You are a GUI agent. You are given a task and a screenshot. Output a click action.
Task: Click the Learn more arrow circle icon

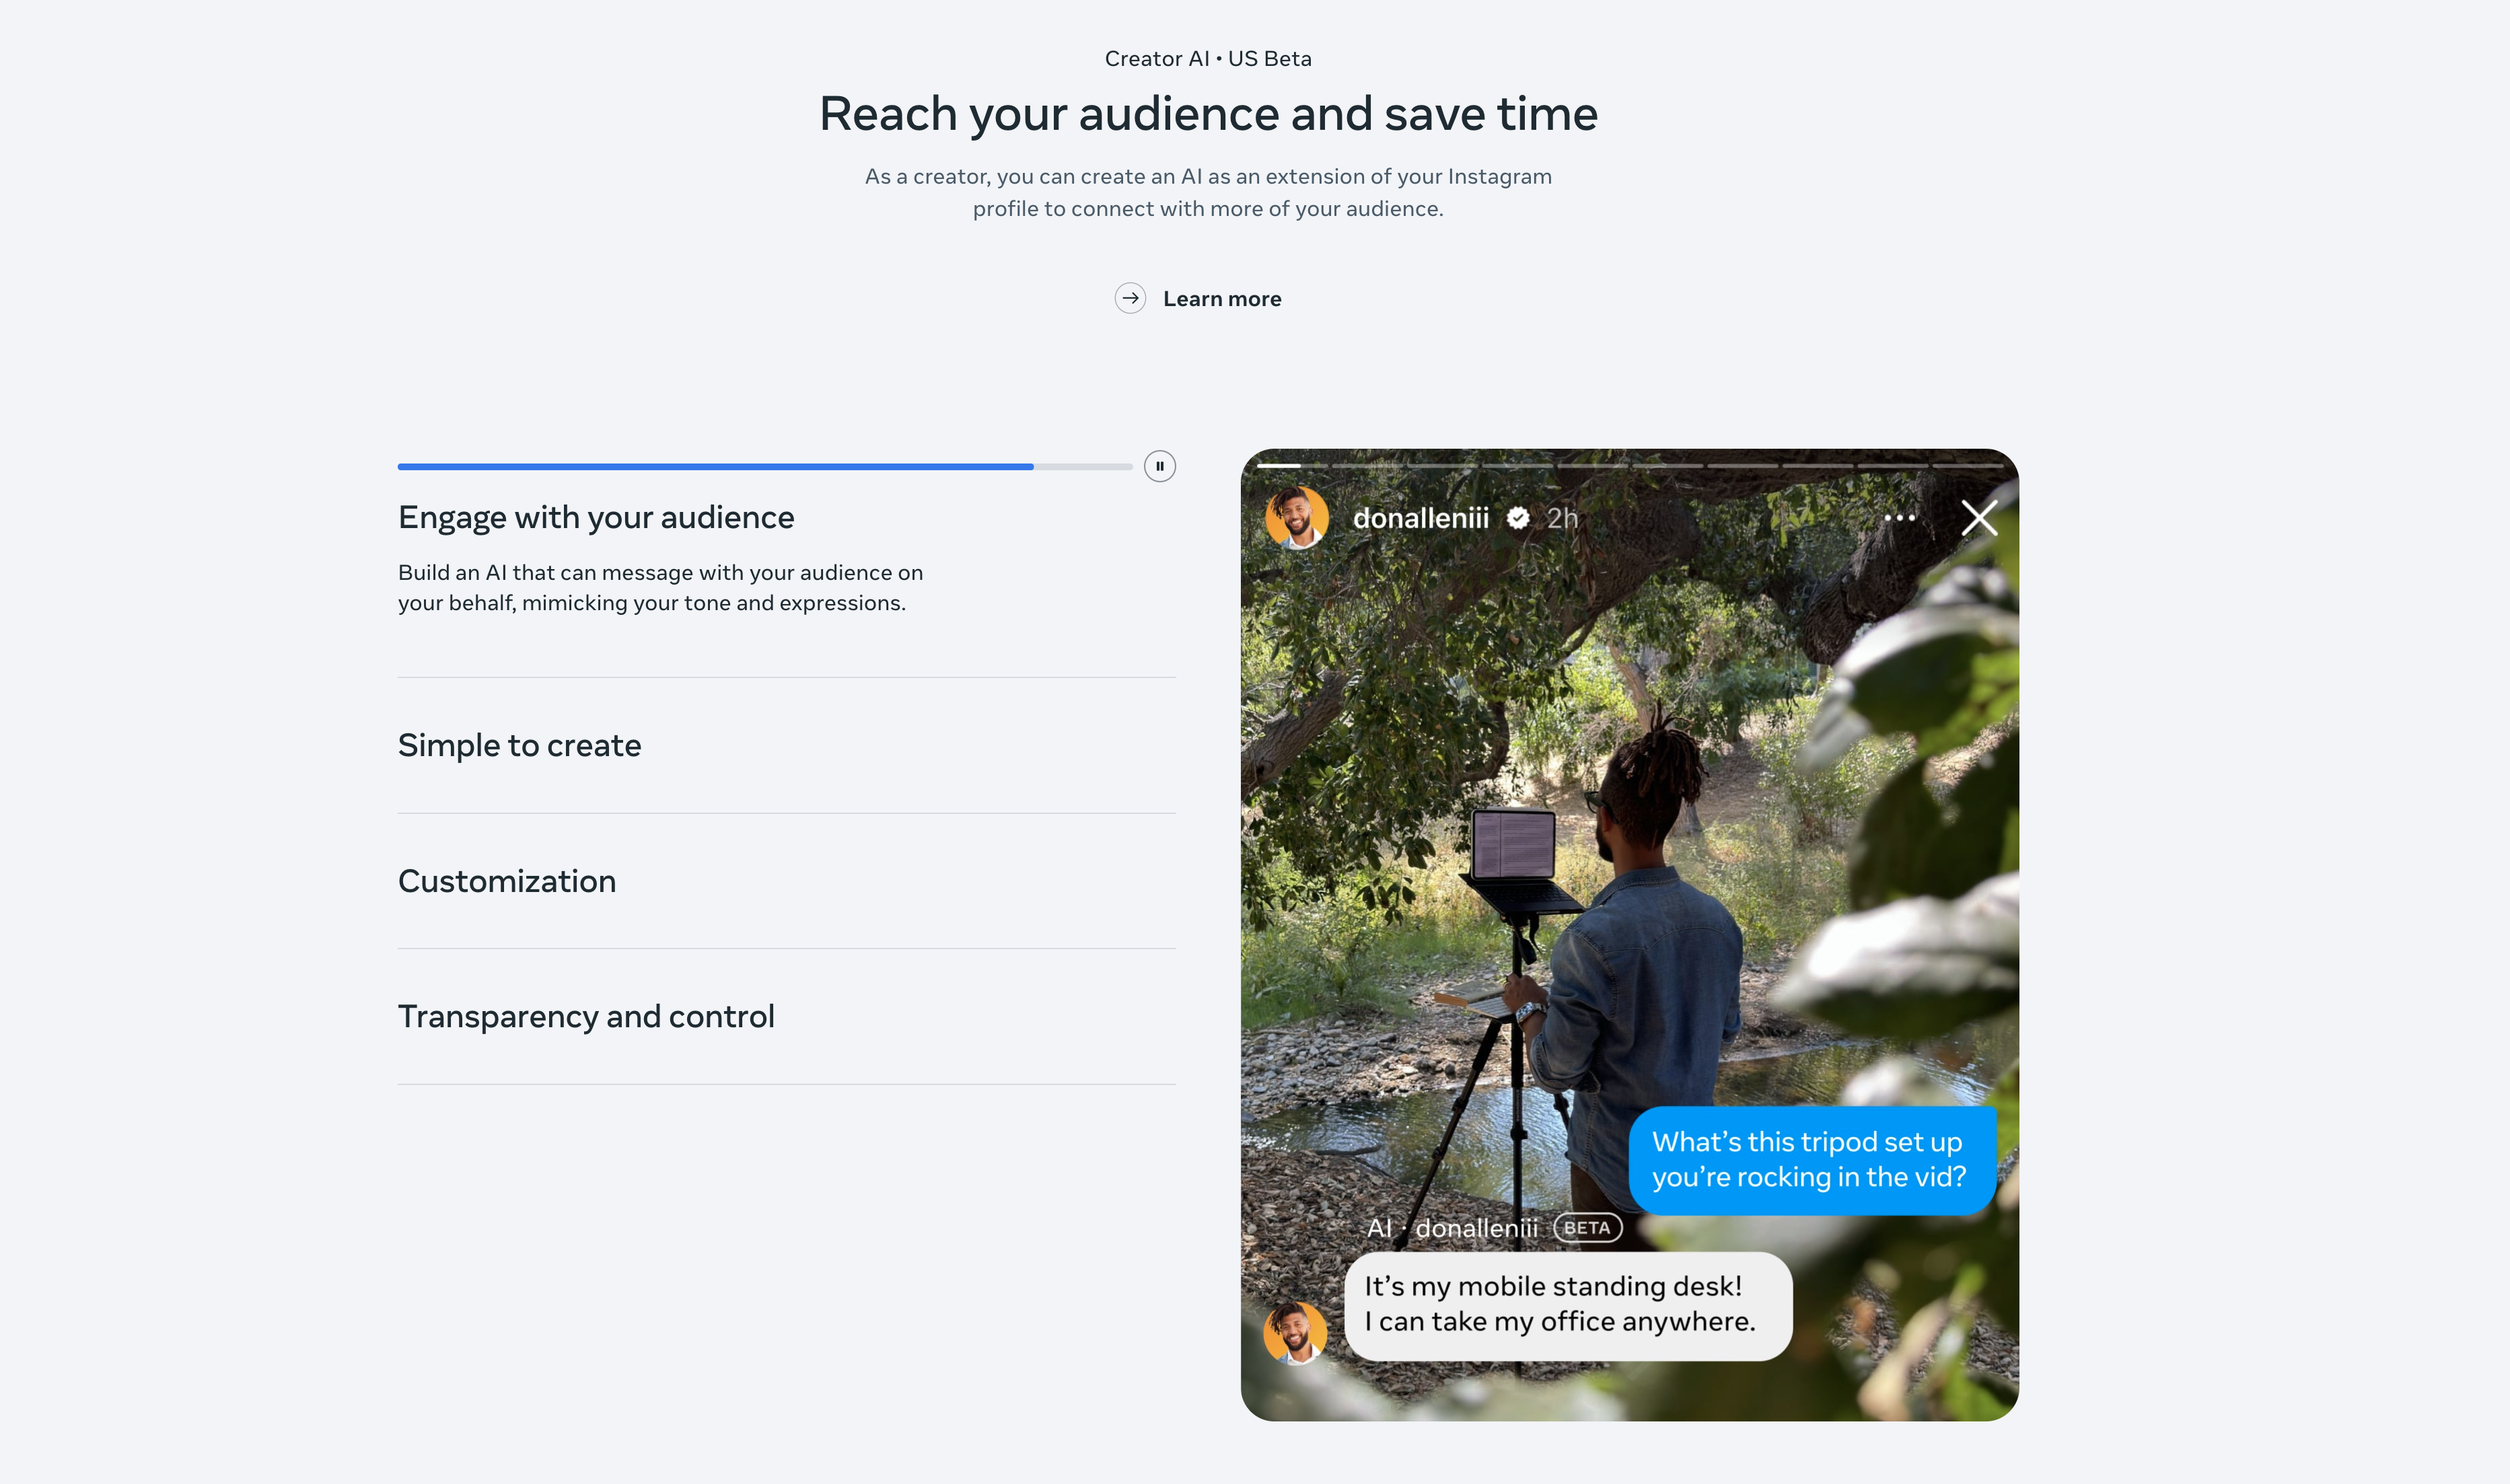1130,298
